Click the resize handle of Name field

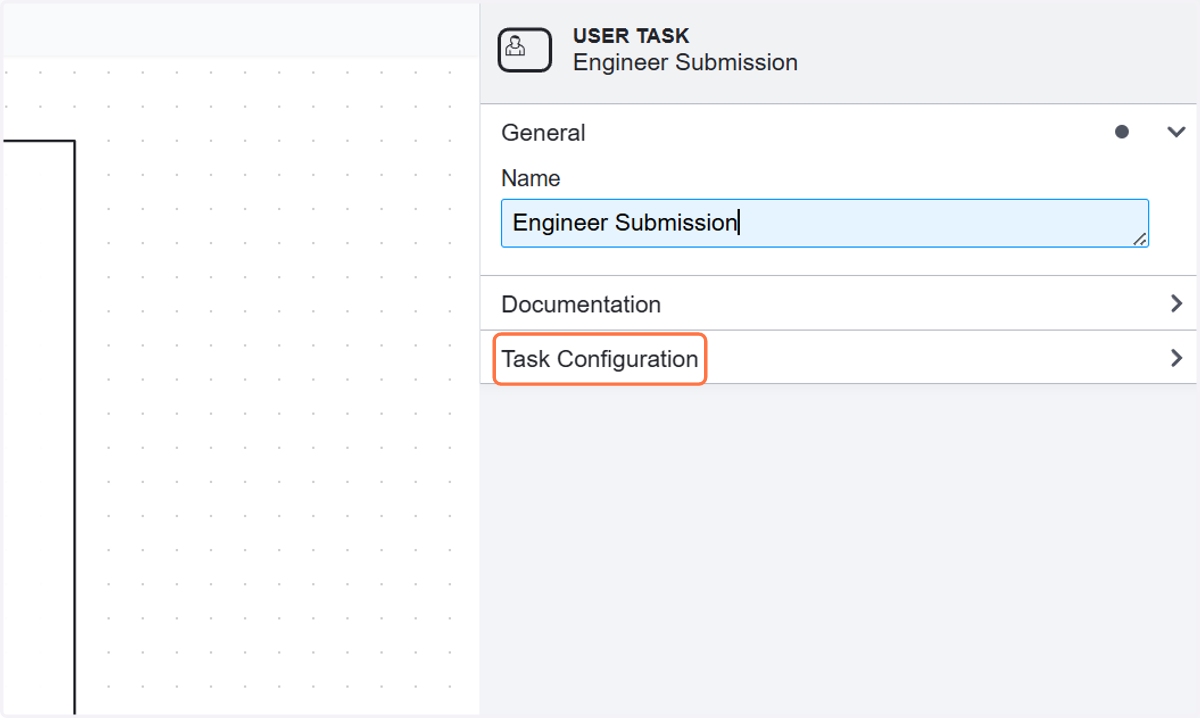pyautogui.click(x=1139, y=238)
